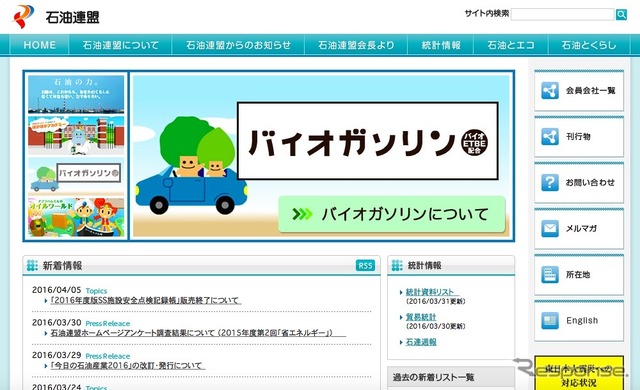Click バイオガソリンについて green button
This screenshot has width=640, height=390.
(x=391, y=214)
